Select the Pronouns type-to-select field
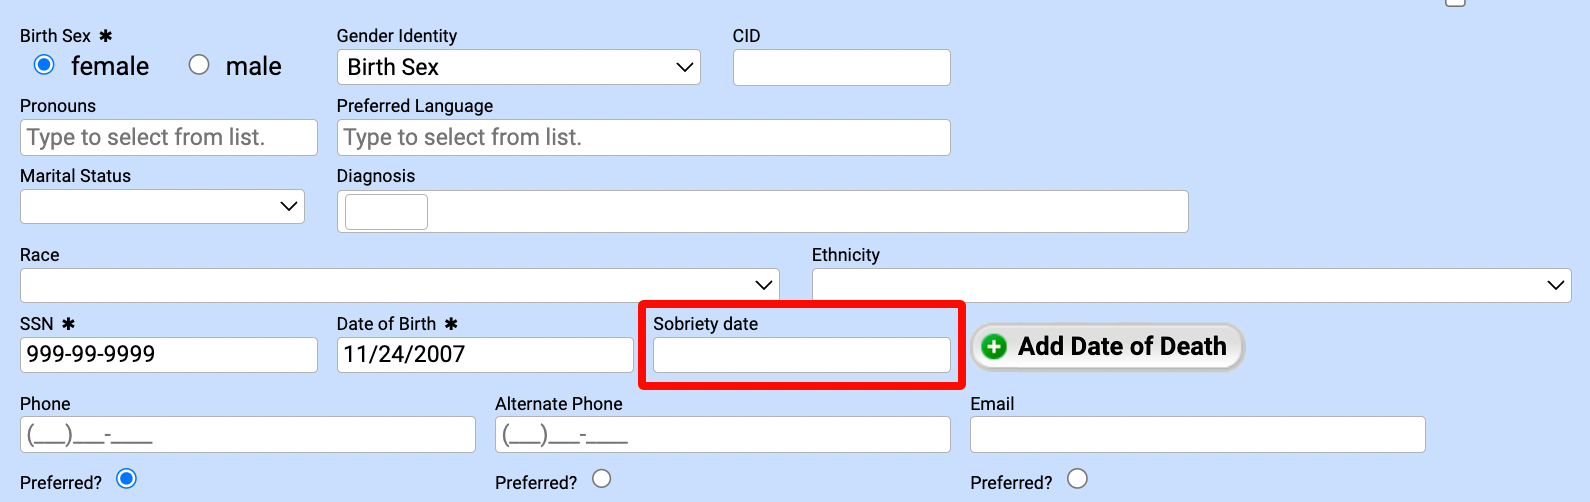 169,138
